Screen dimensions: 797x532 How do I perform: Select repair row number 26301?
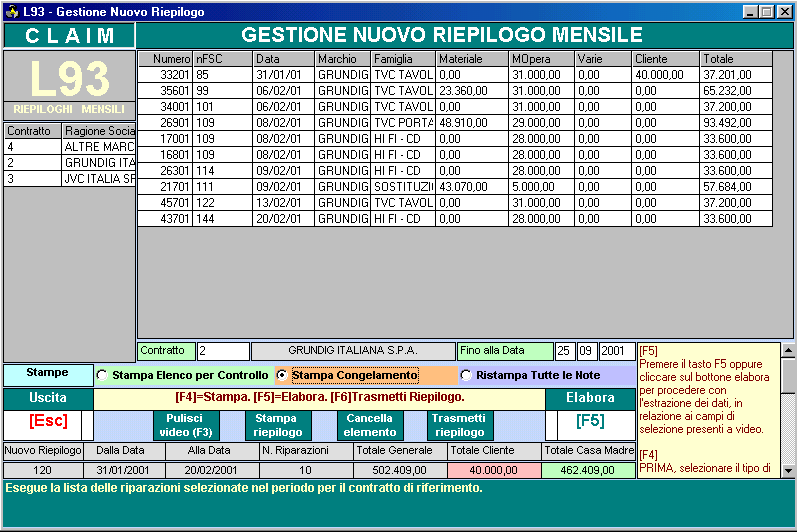[x=455, y=171]
